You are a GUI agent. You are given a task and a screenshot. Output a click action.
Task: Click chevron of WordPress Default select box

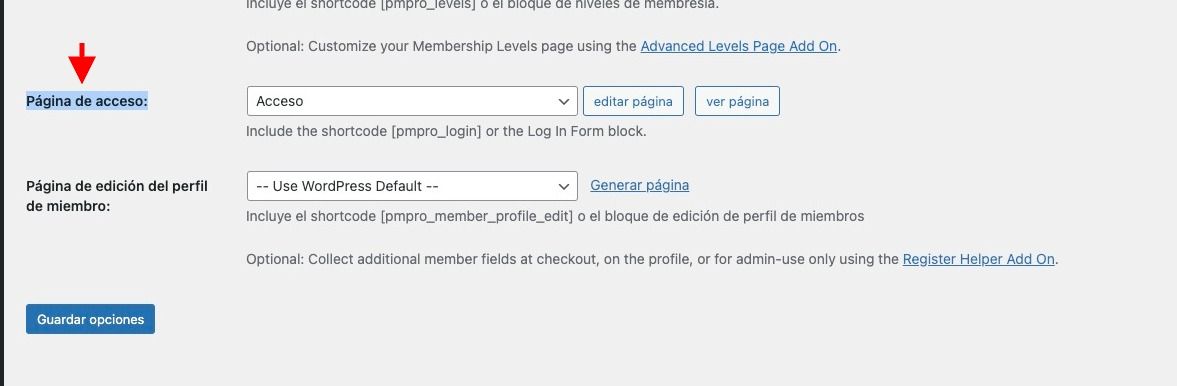click(564, 186)
